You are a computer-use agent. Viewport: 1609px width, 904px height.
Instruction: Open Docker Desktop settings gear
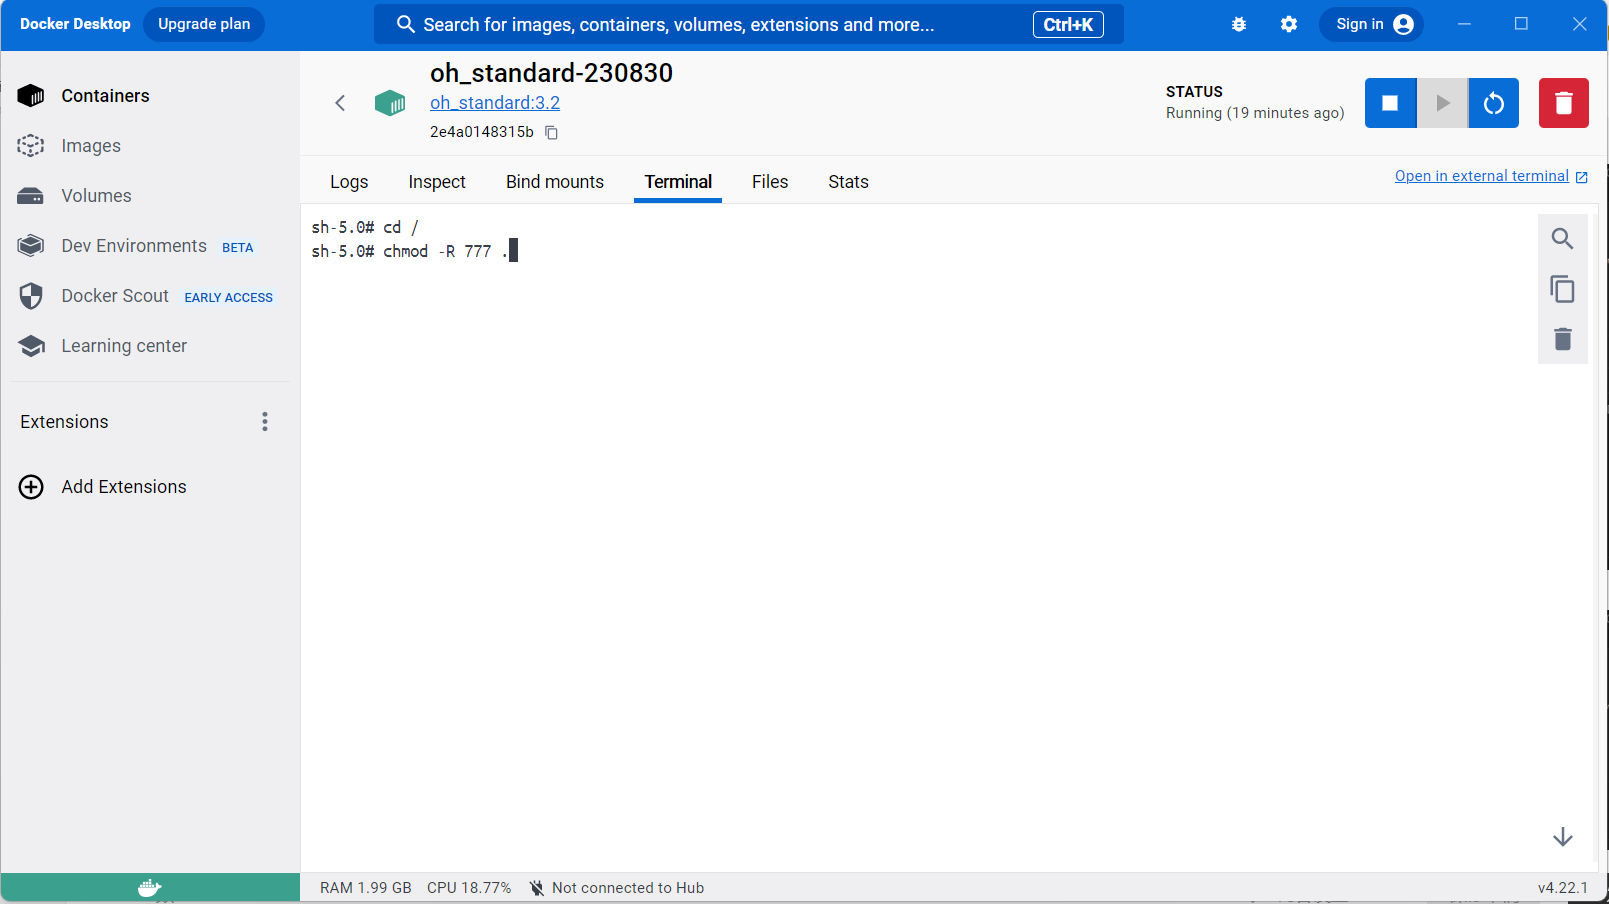[1289, 24]
